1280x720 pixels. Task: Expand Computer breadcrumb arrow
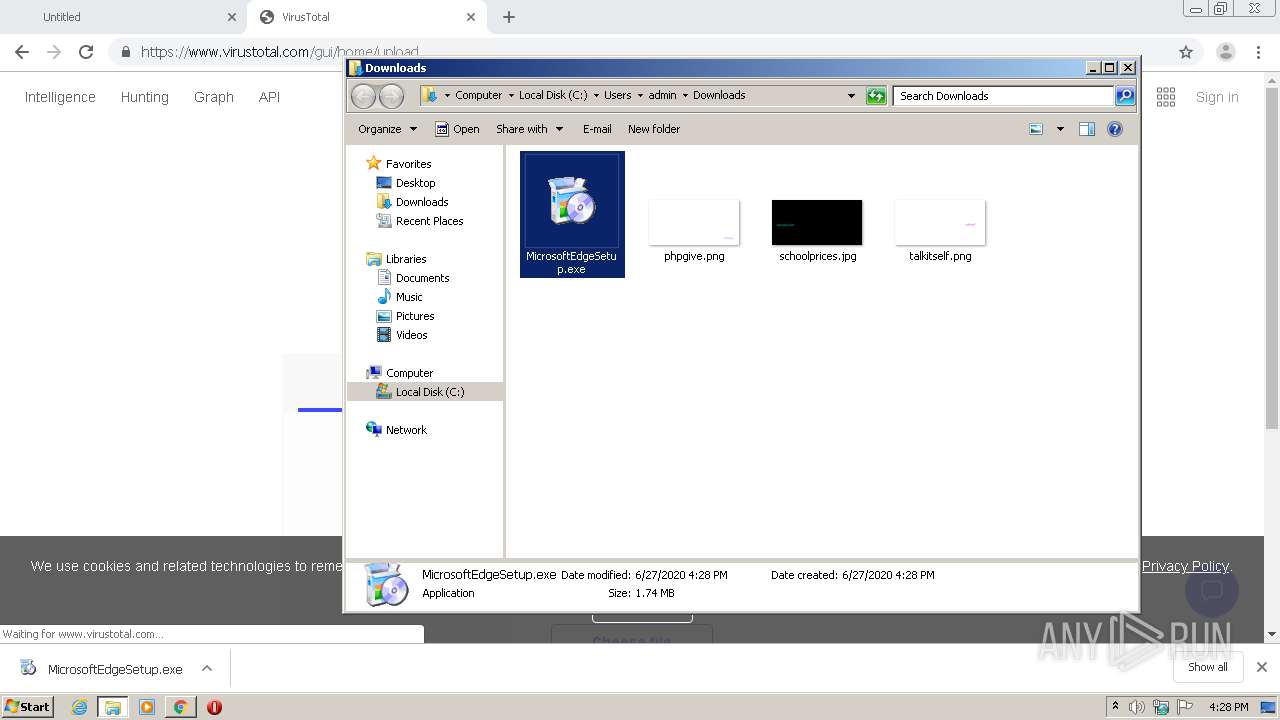(x=511, y=96)
